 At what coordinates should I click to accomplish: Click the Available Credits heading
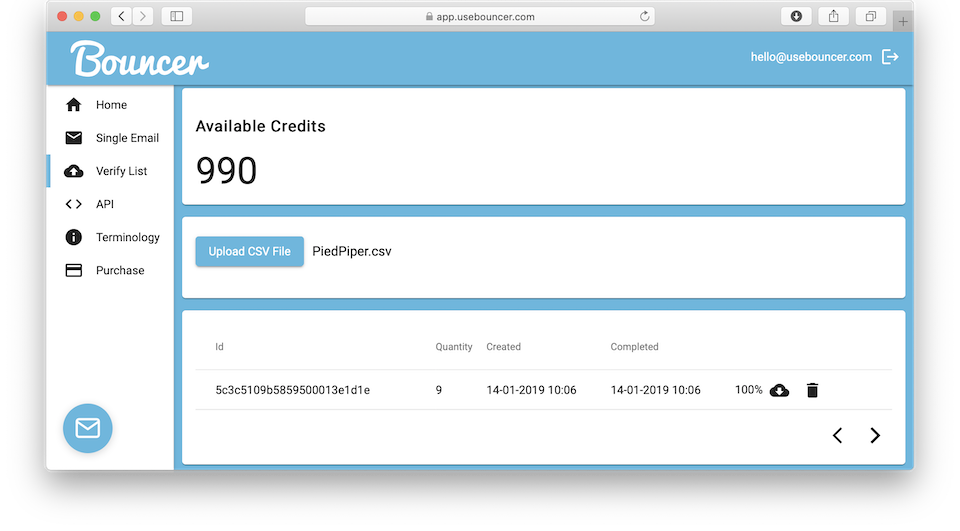(x=260, y=126)
